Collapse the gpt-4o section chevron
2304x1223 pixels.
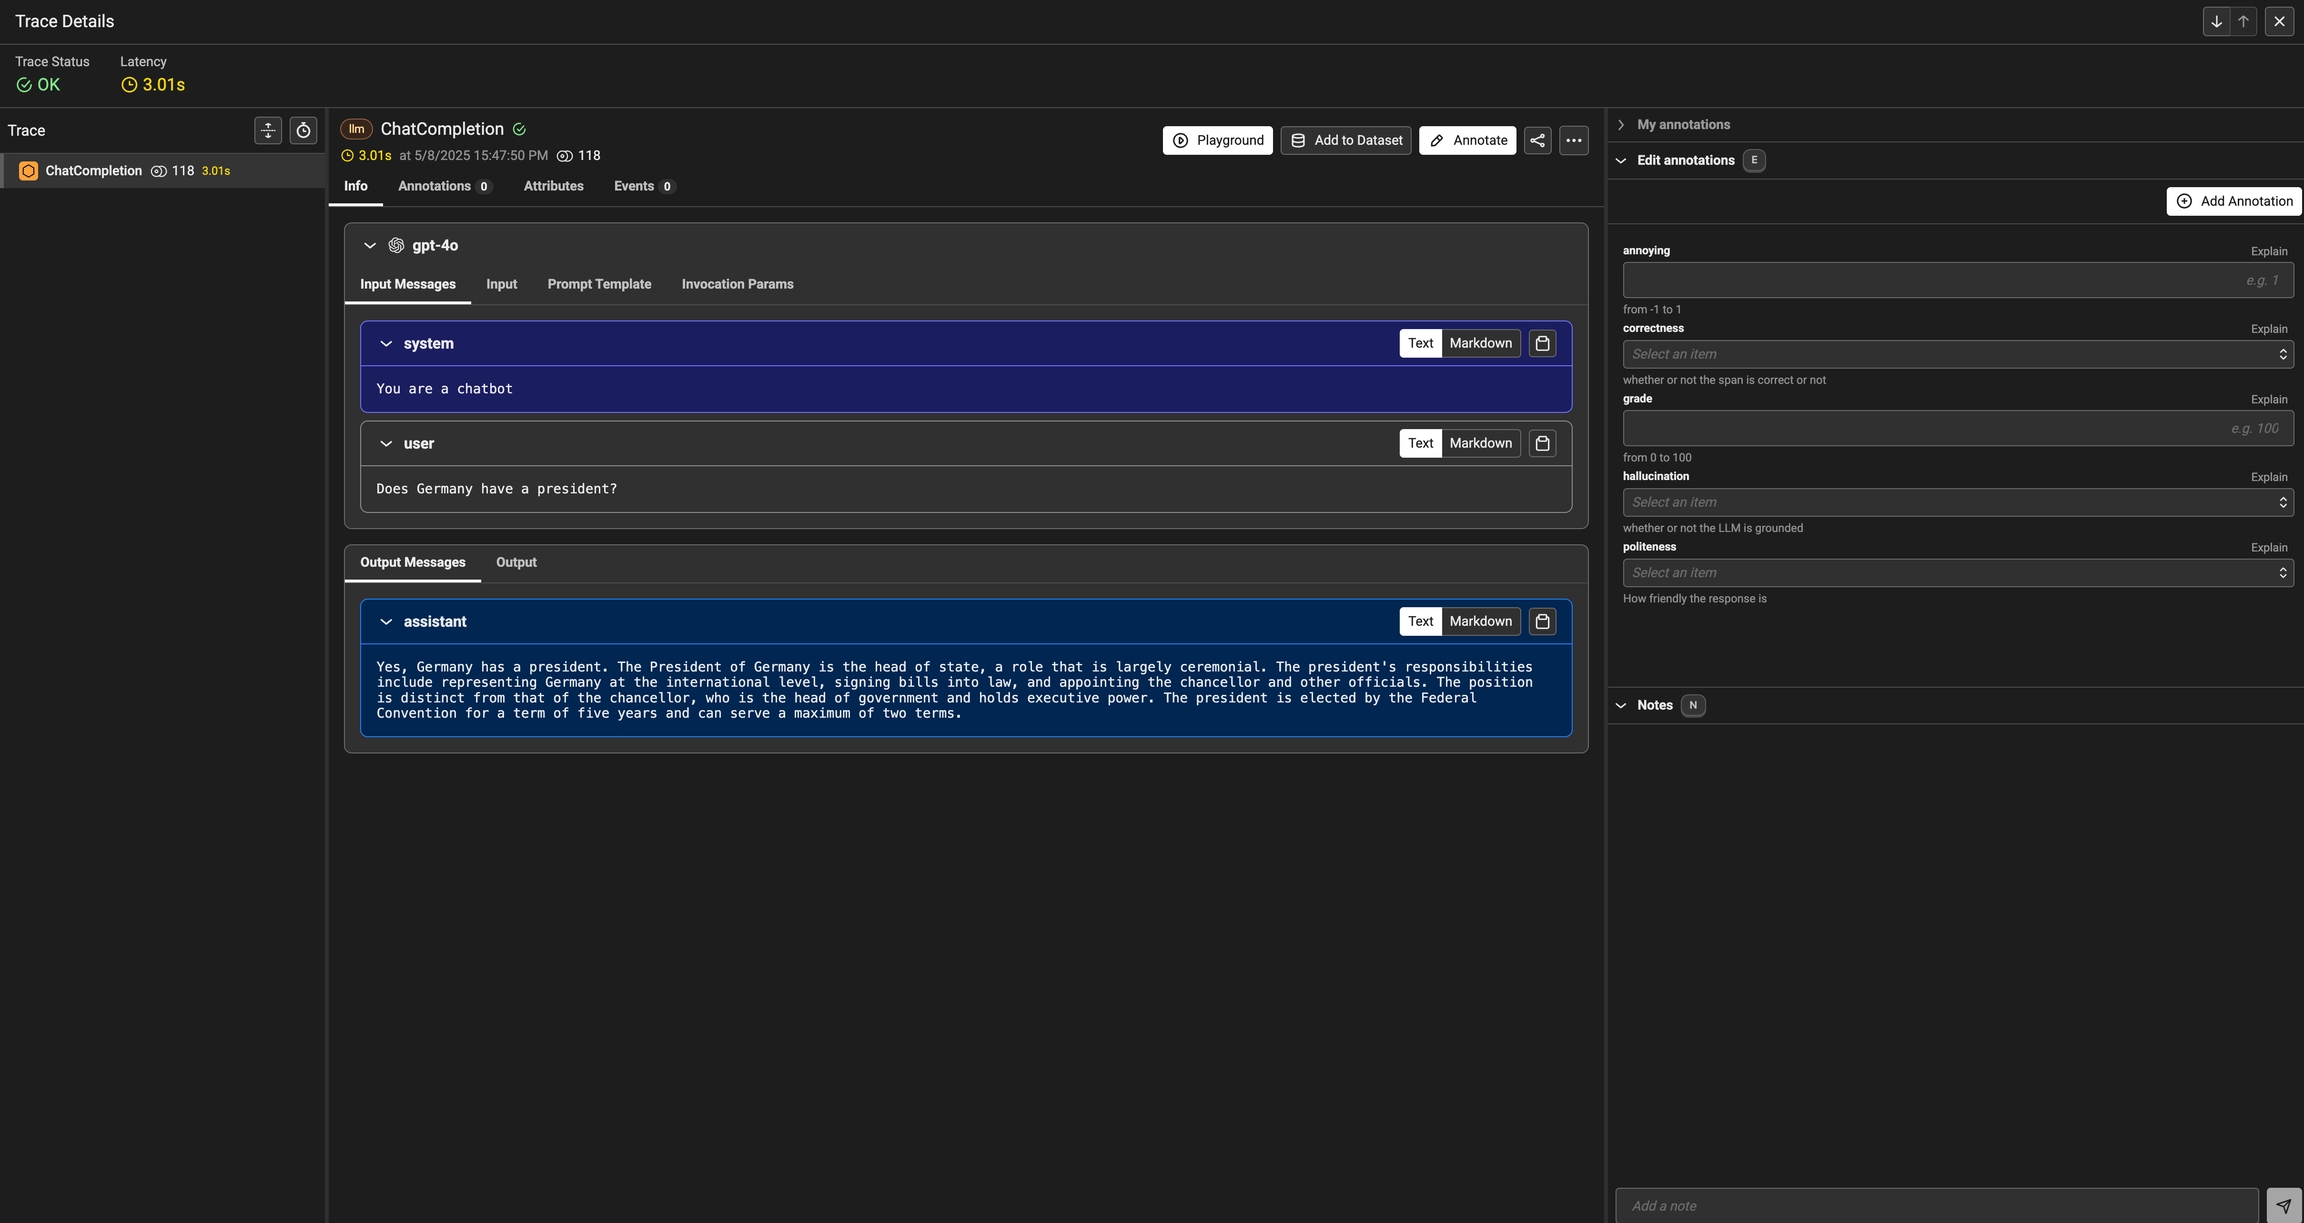pyautogui.click(x=370, y=246)
